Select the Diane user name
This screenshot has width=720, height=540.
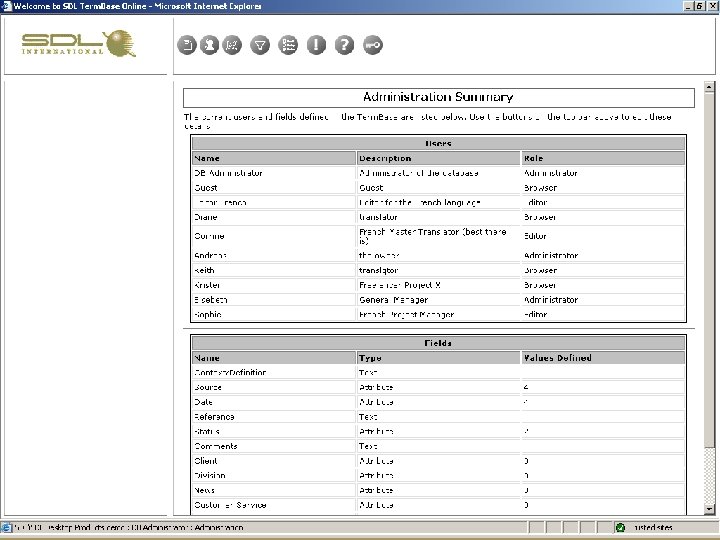click(206, 217)
